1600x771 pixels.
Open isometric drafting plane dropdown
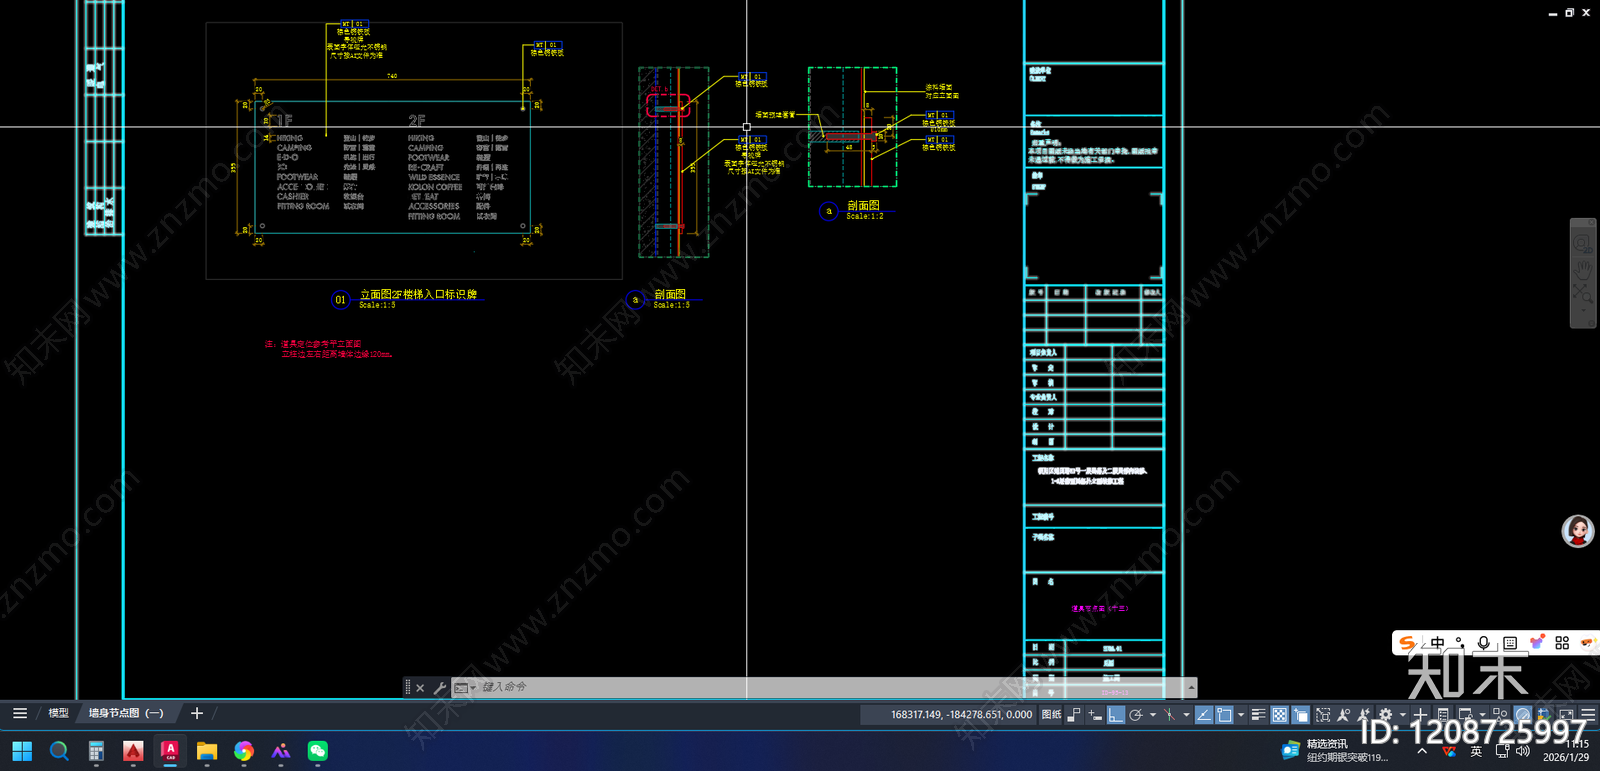[x=1187, y=714]
